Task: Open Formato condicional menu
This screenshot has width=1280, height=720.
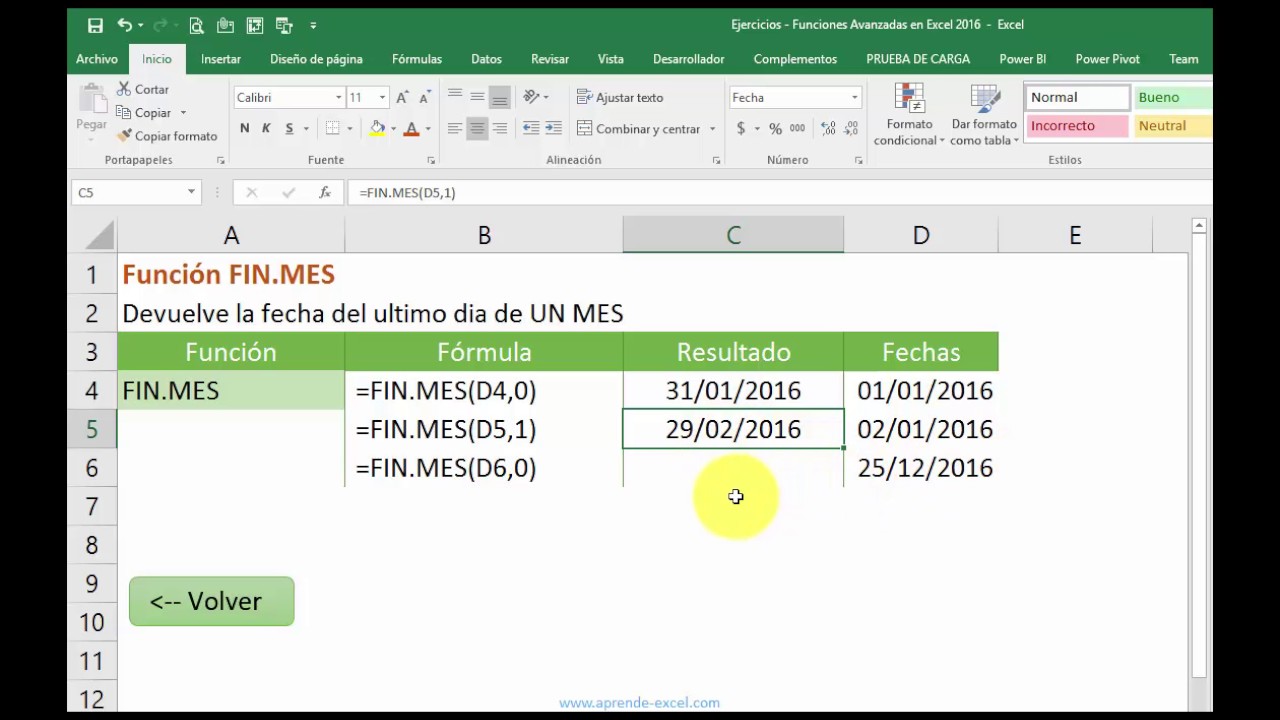Action: tap(909, 115)
